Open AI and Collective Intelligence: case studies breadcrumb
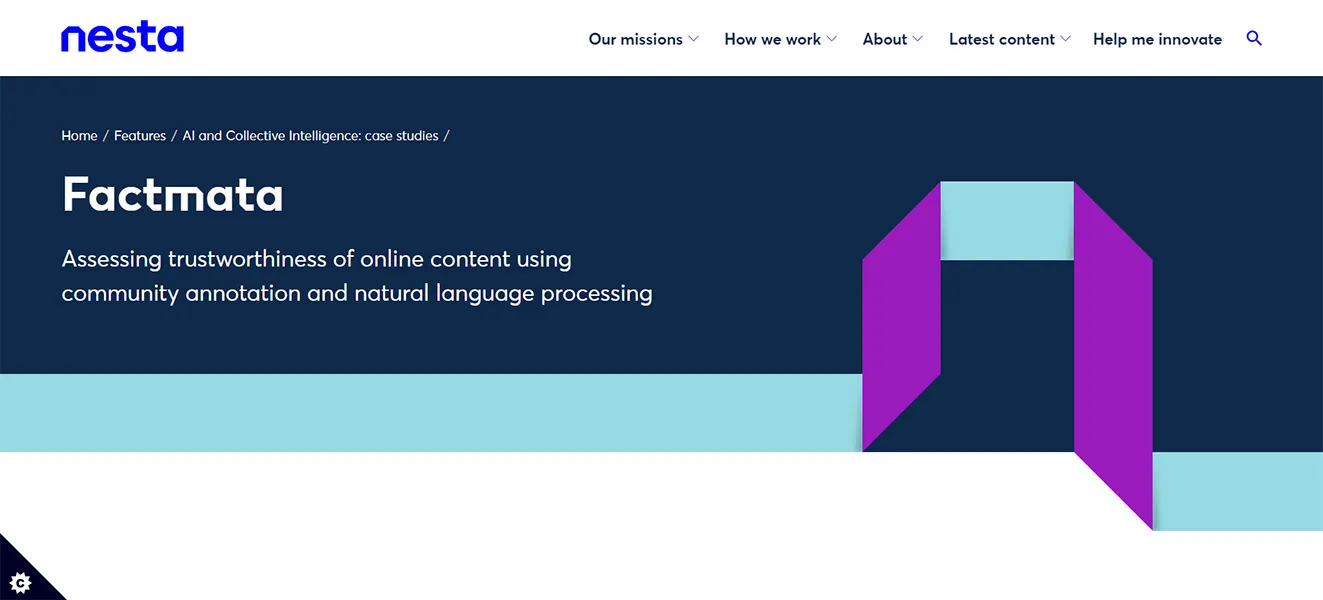Screen dimensions: 1323x600 click(x=310, y=136)
